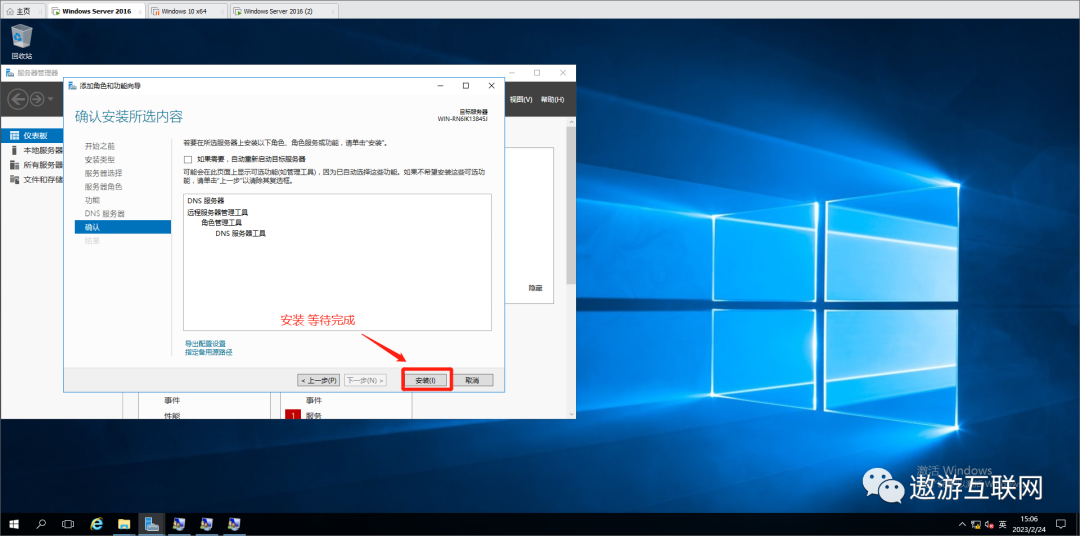The width and height of the screenshot is (1080, 536).
Task: Toggle the 英 input method indicator
Action: pyautogui.click(x=1004, y=524)
